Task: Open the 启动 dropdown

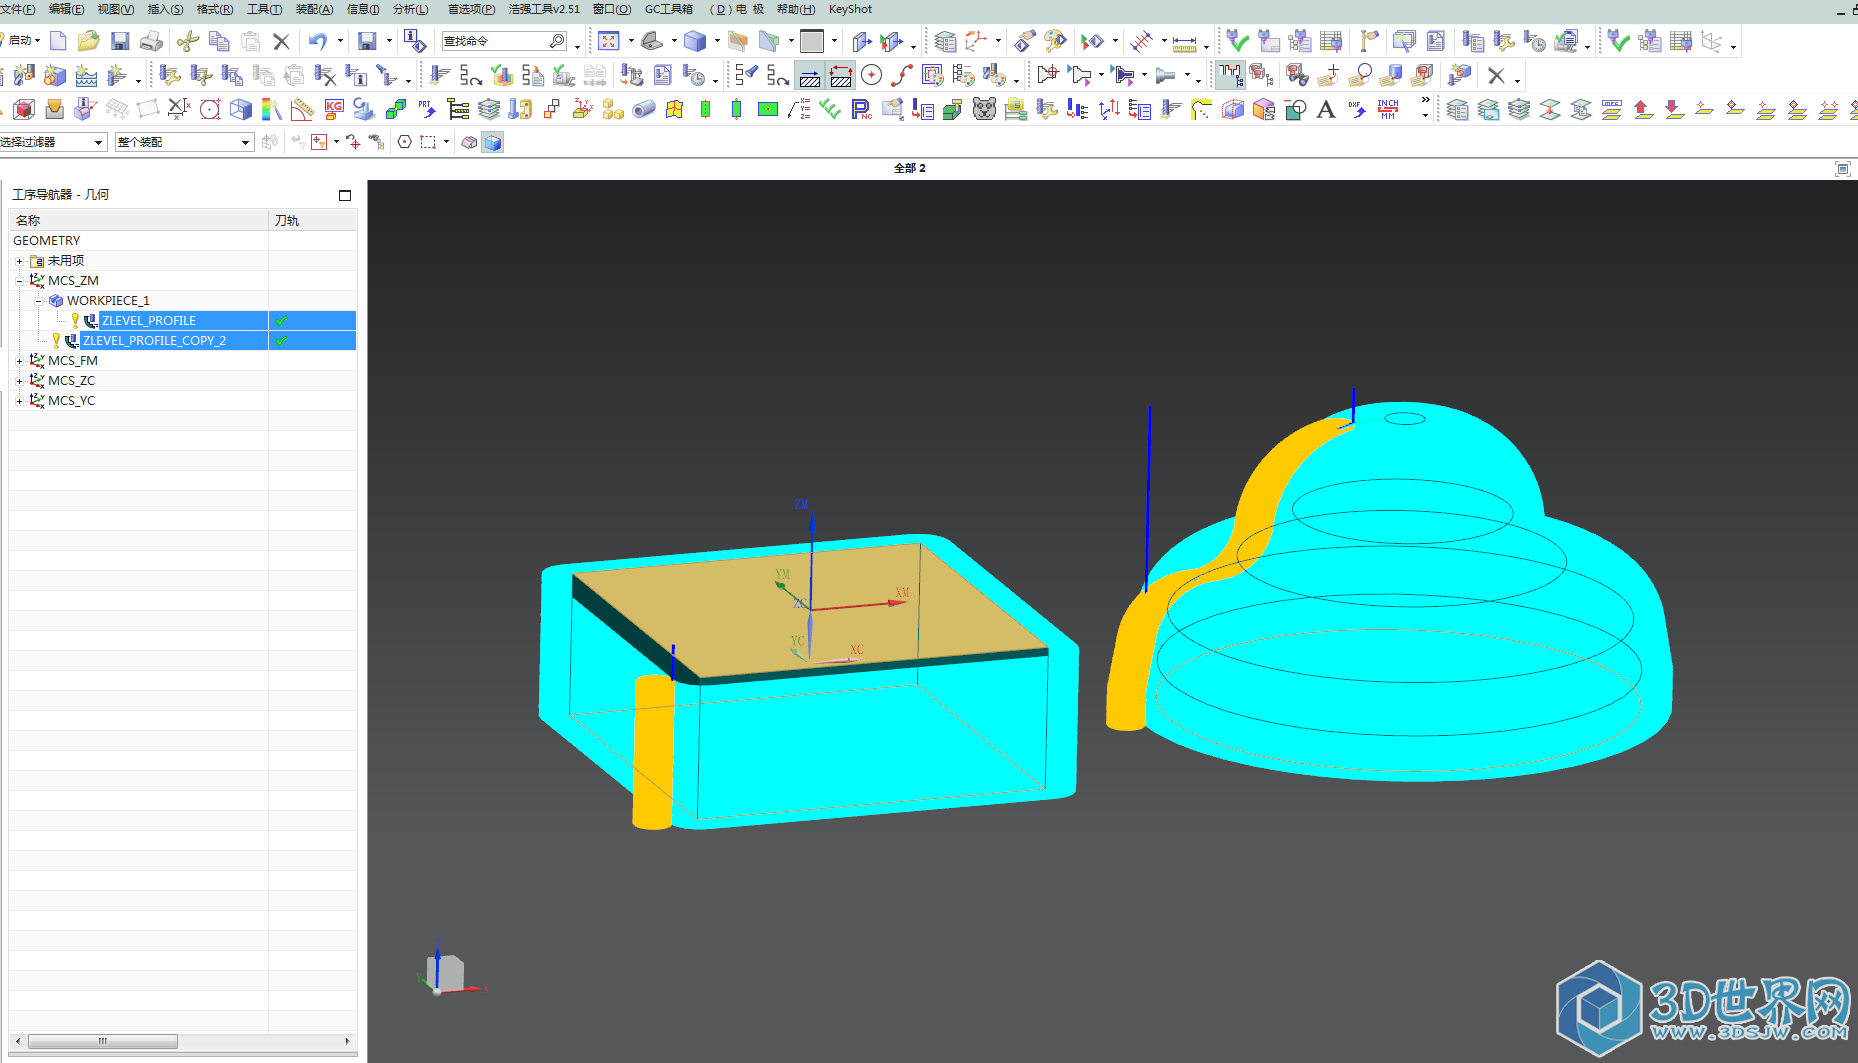Action: tap(22, 41)
